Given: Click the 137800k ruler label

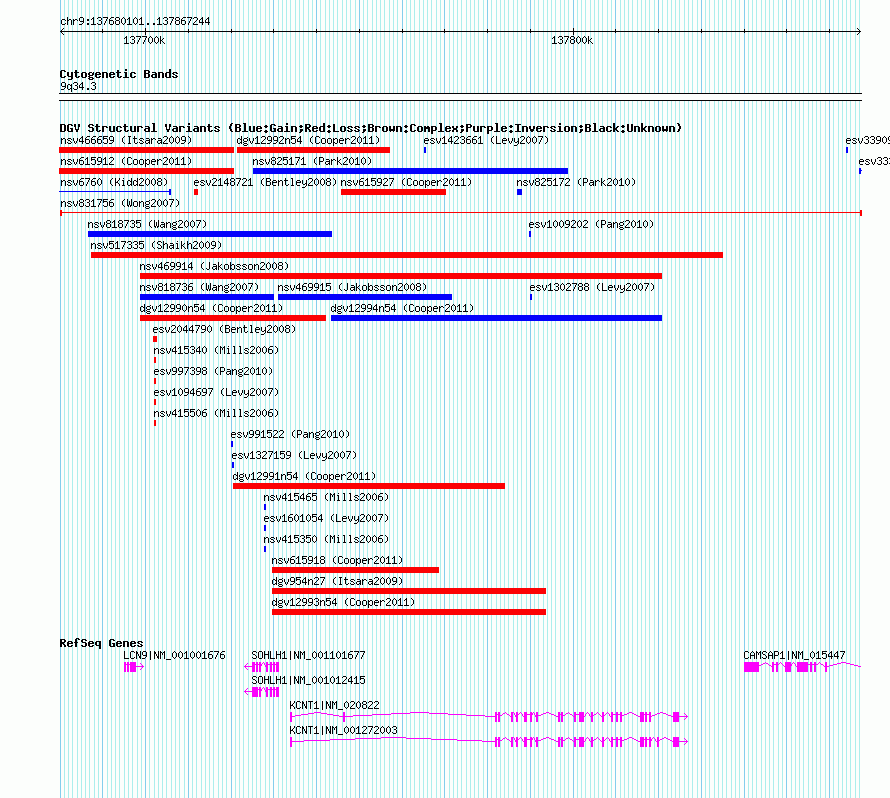Looking at the screenshot, I should pos(572,40).
